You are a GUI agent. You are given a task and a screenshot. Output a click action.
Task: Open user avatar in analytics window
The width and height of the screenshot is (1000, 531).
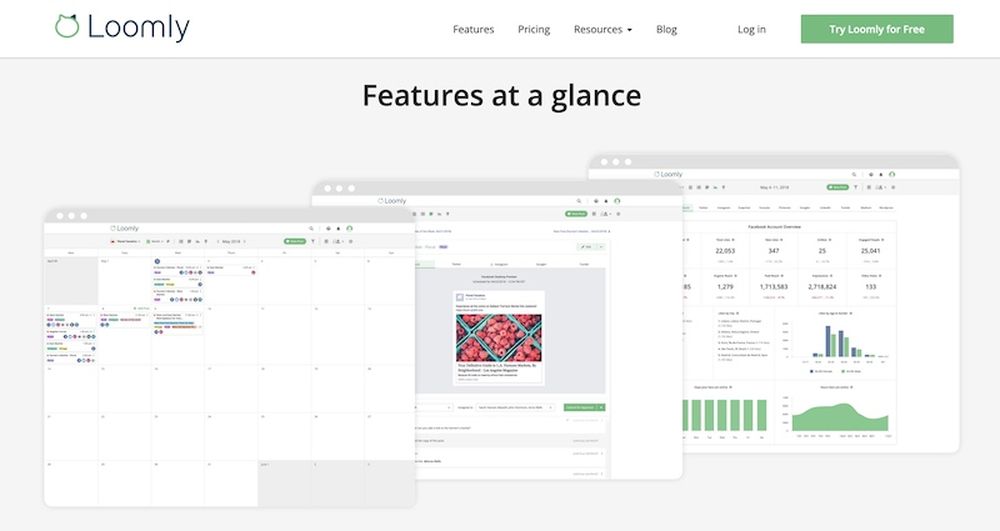[892, 174]
